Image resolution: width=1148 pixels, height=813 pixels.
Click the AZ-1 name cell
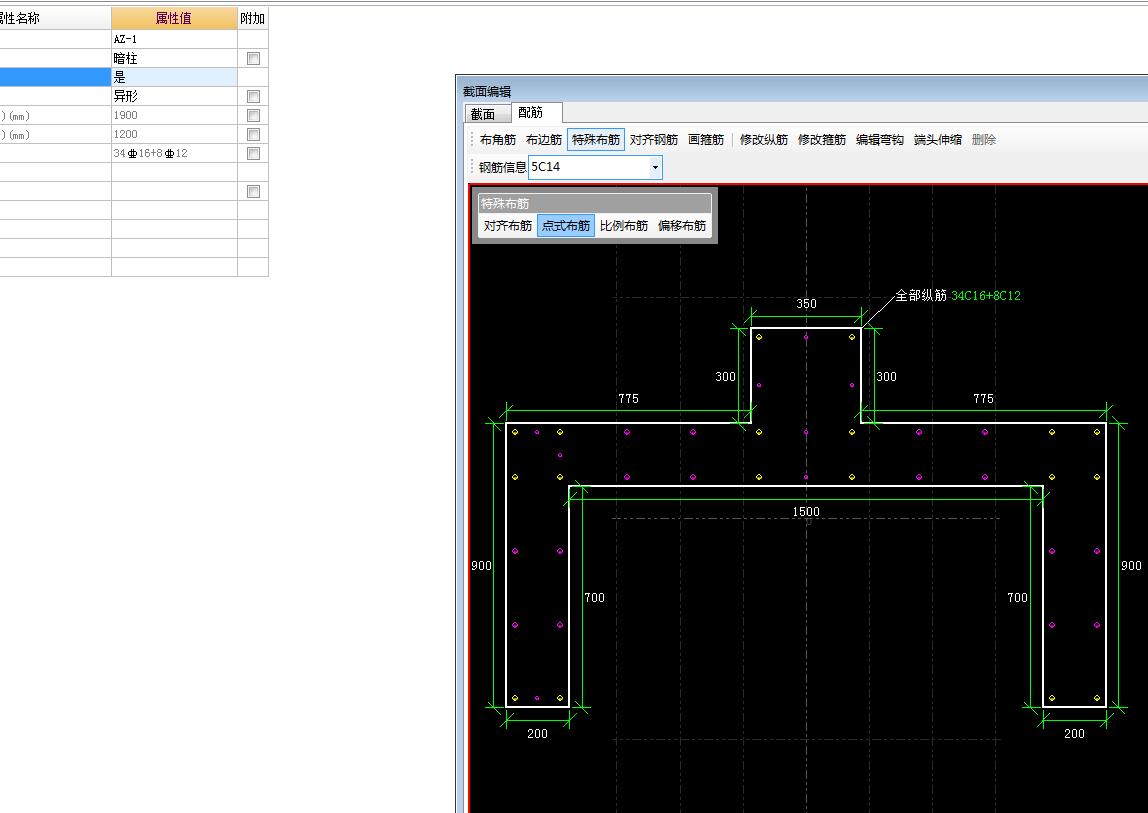[x=174, y=39]
